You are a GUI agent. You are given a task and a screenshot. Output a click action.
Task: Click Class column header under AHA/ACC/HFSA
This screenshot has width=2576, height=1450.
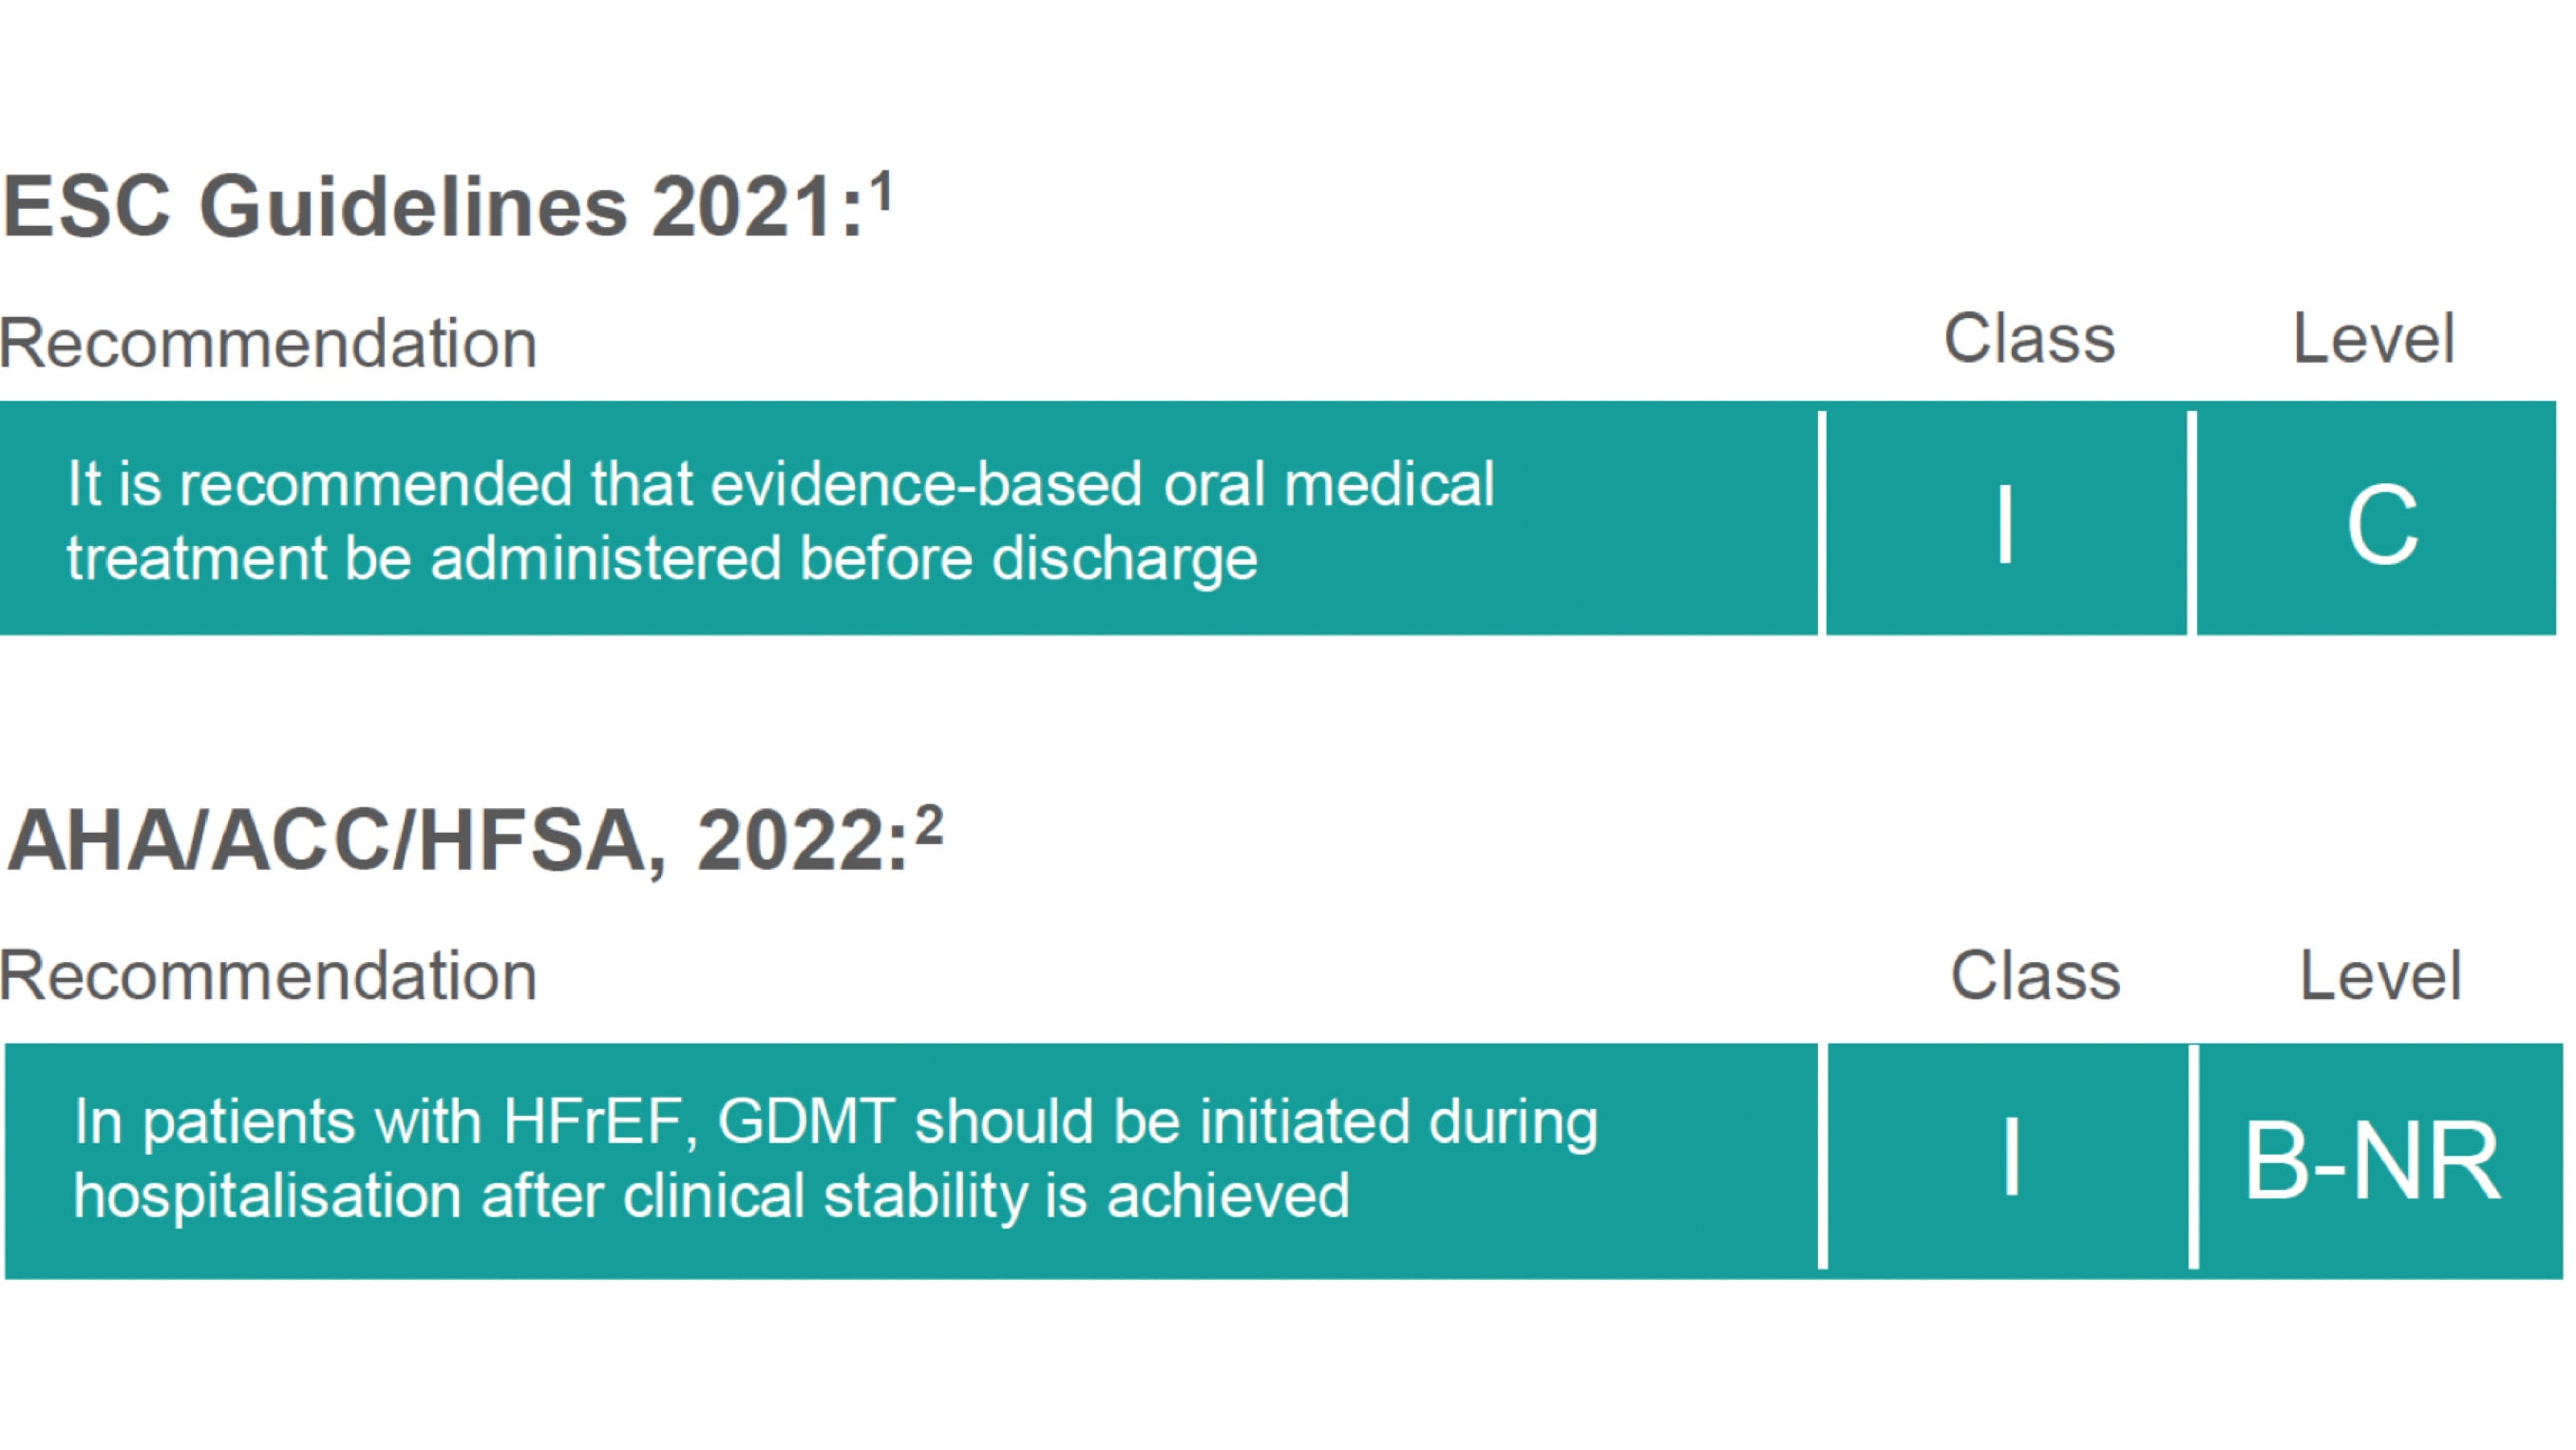tap(2035, 975)
